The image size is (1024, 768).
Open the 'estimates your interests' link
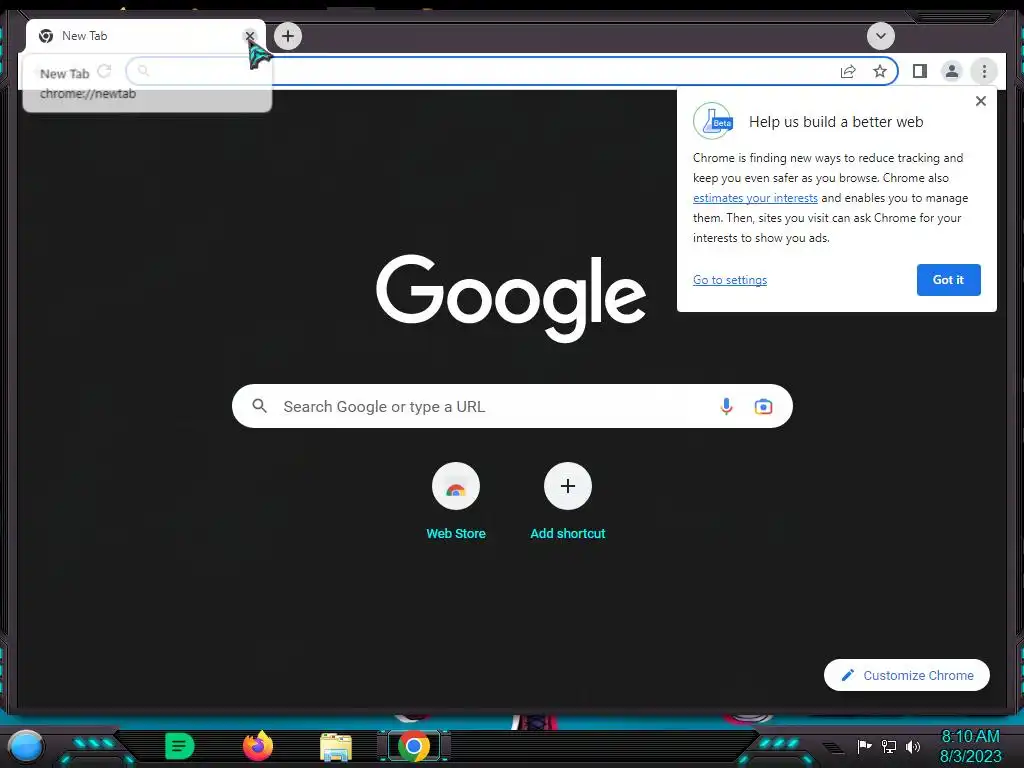pos(755,198)
